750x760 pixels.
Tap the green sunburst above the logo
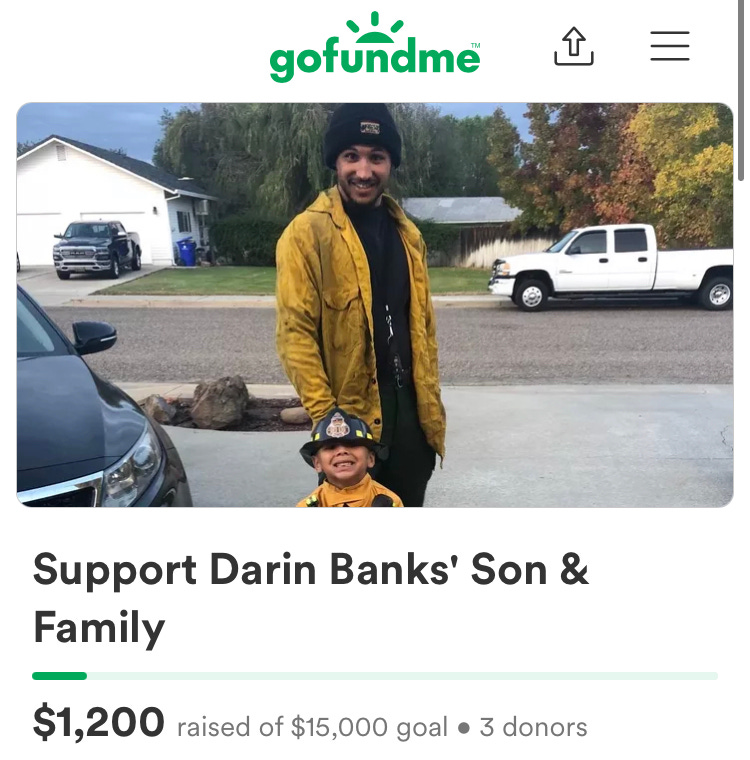pyautogui.click(x=374, y=27)
